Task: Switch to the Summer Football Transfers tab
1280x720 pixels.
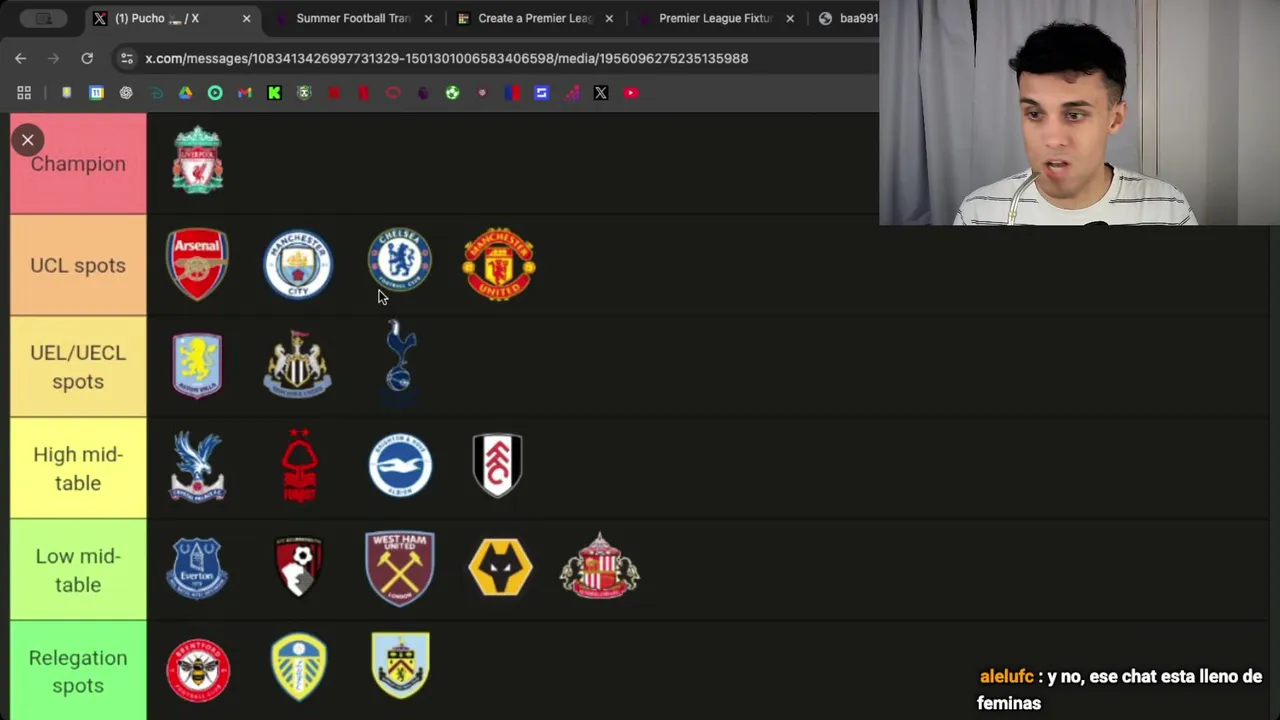Action: tap(354, 18)
